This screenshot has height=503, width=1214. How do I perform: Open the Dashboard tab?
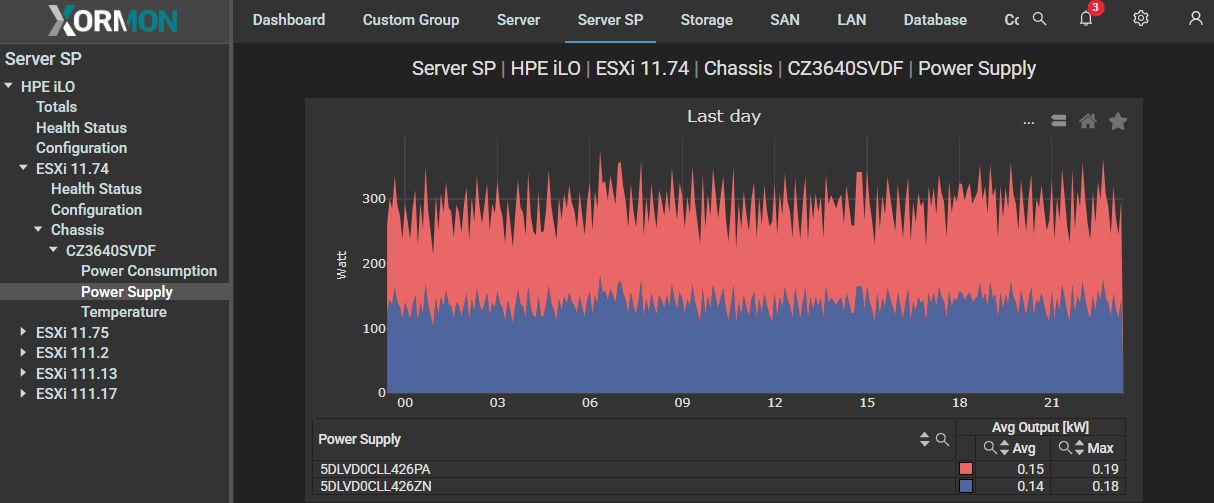click(x=289, y=20)
